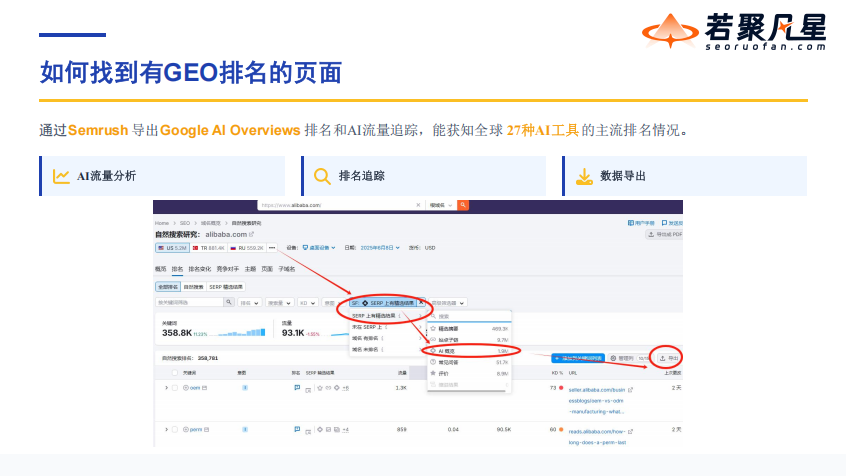
Task: Choose the 常见问答 FAQ option
Action: (469, 362)
